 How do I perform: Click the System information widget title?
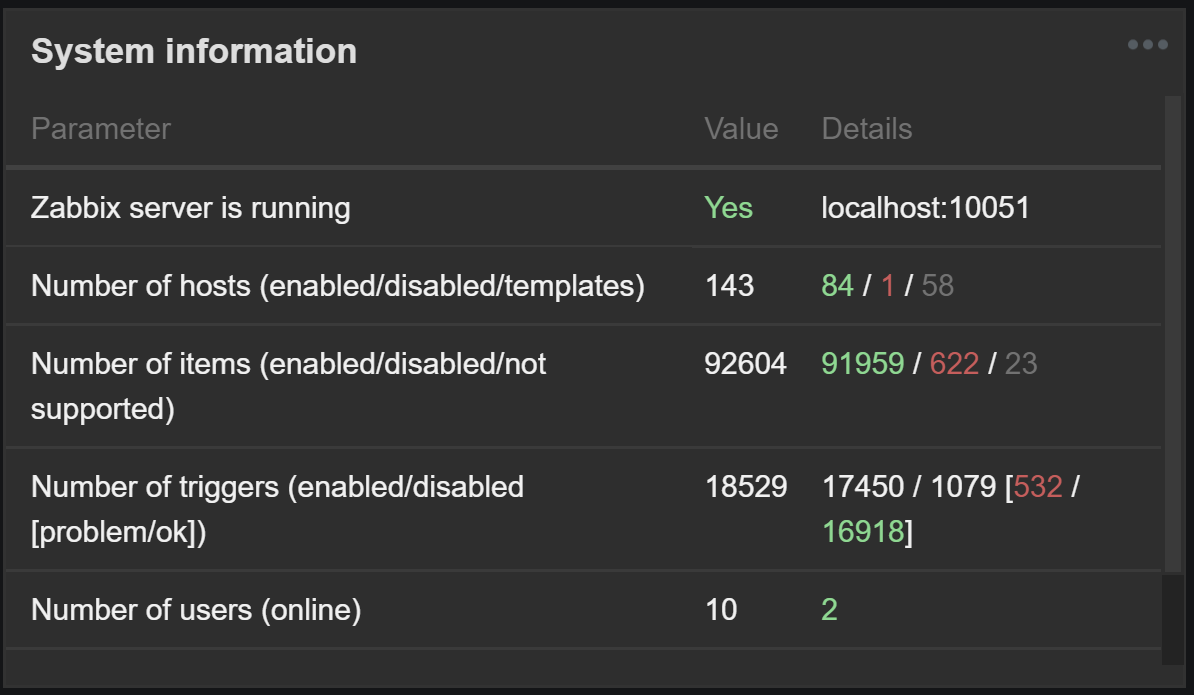194,51
